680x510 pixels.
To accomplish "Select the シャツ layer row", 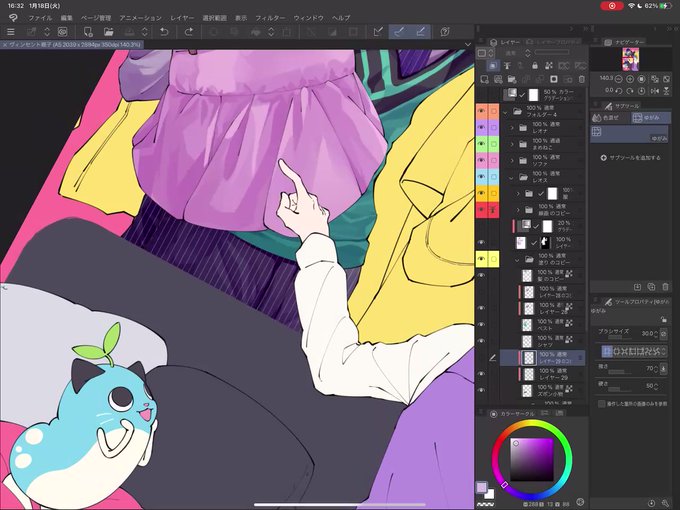I will [x=542, y=341].
